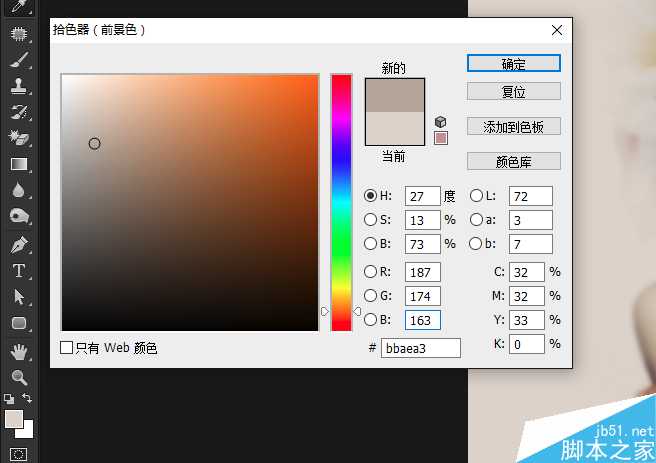
Task: Click the toolbar foreground color swatch
Action: tap(14, 419)
